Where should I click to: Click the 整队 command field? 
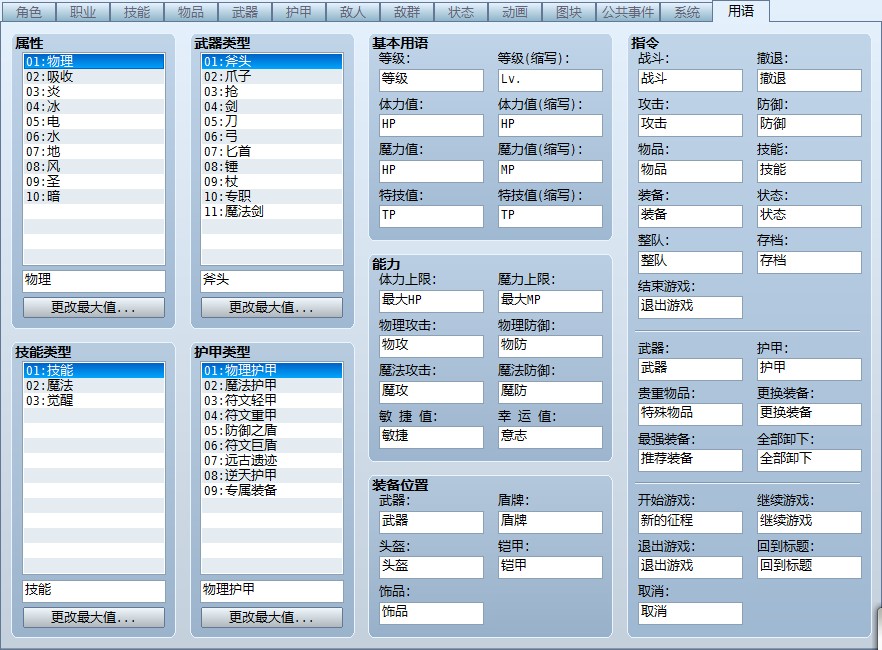pos(690,262)
